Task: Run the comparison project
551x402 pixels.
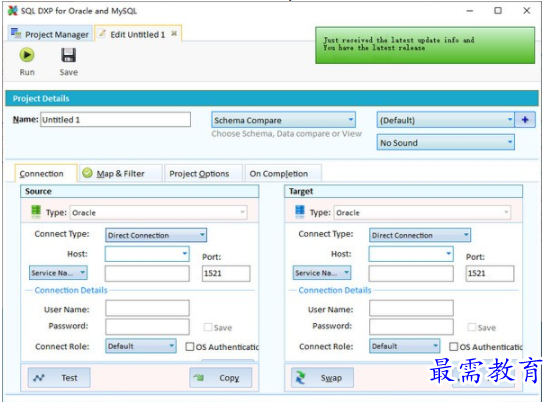Action: coord(27,61)
